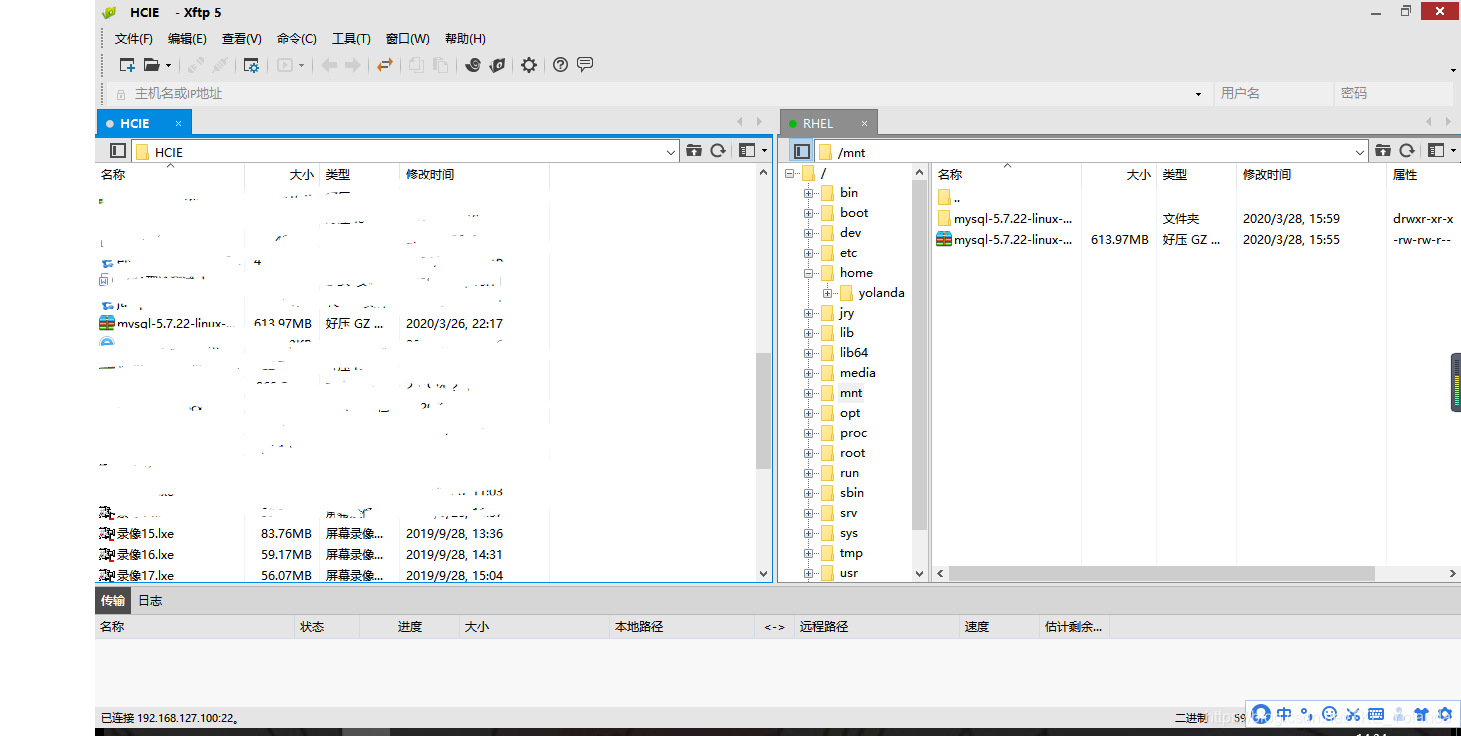This screenshot has width=1461, height=736.
Task: Open the 工具(T) menu
Action: (351, 39)
